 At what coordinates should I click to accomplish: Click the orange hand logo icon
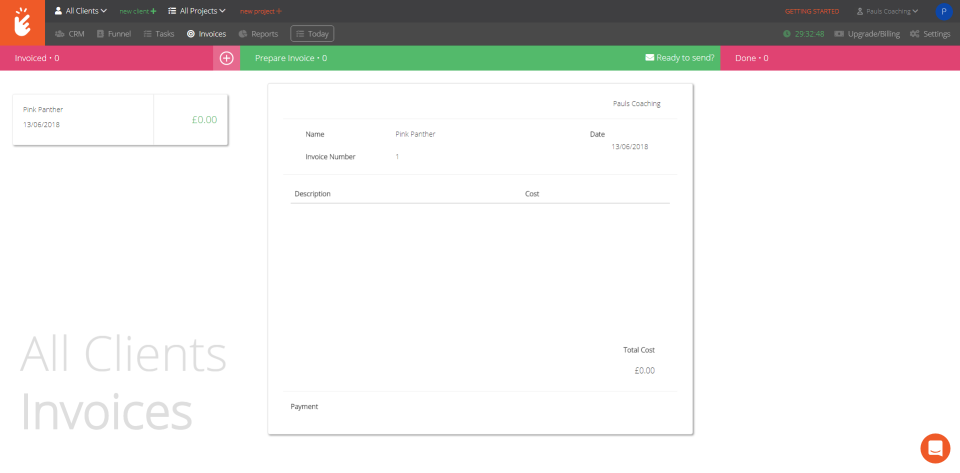pyautogui.click(x=22, y=23)
